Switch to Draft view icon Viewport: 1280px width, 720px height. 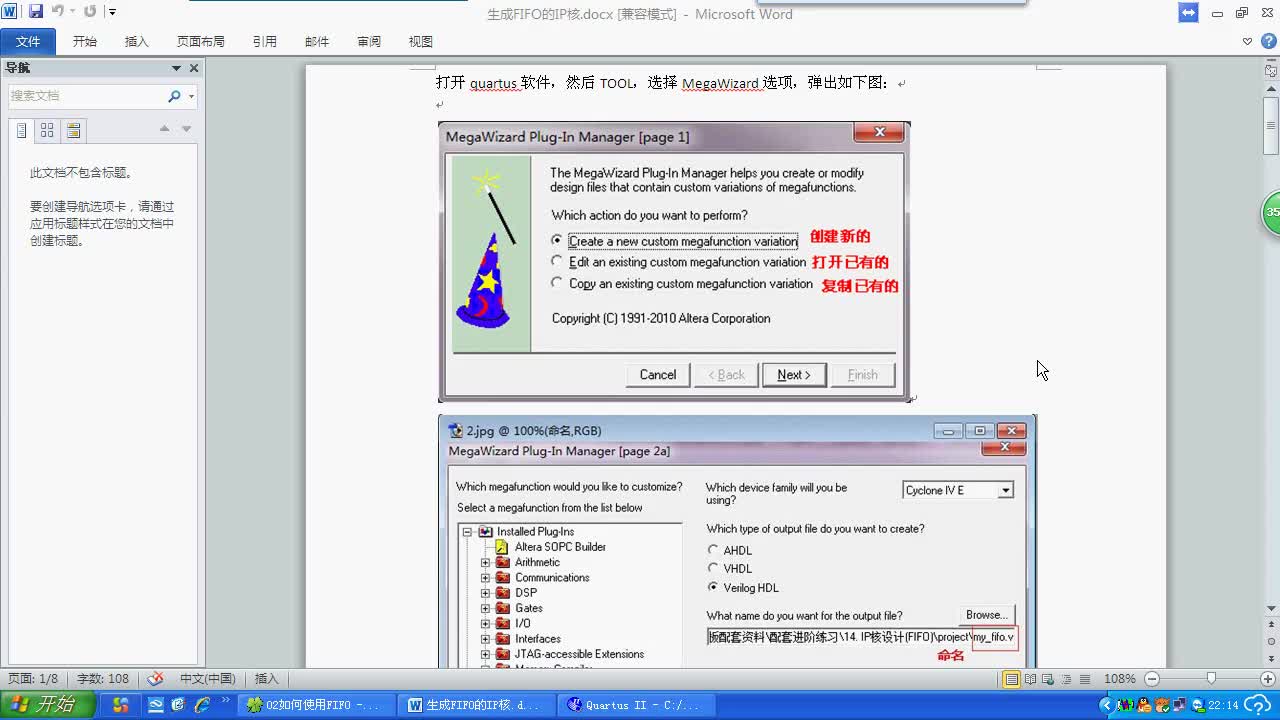click(x=1084, y=679)
